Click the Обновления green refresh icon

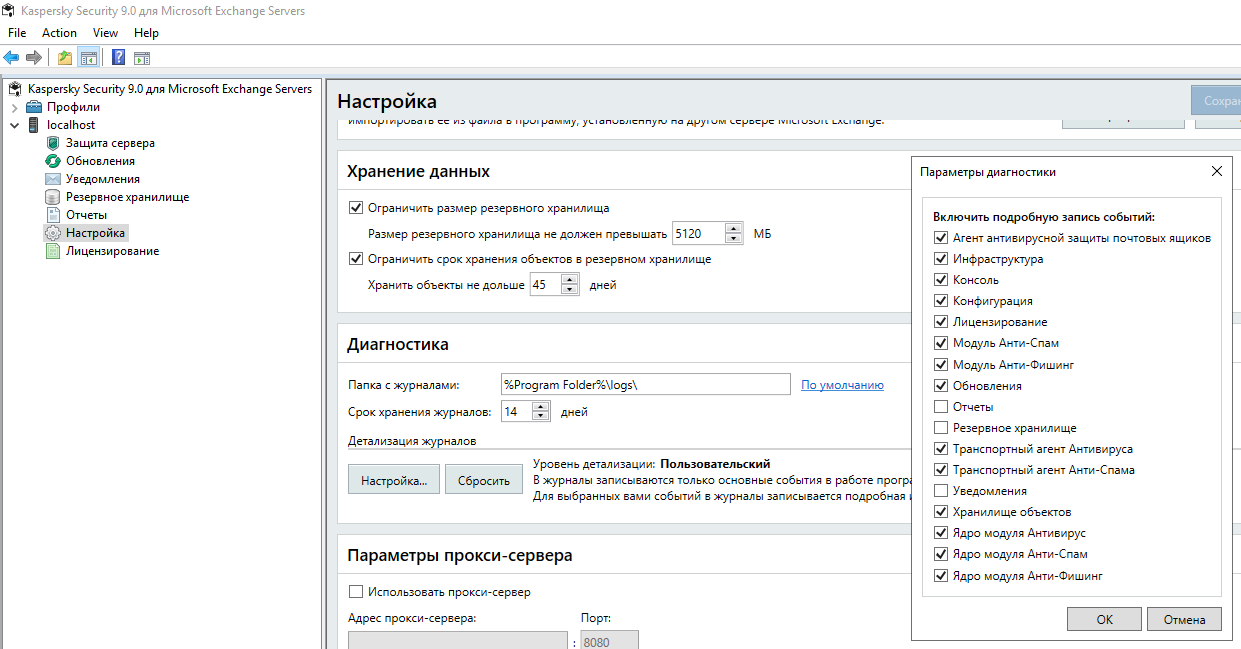(53, 161)
